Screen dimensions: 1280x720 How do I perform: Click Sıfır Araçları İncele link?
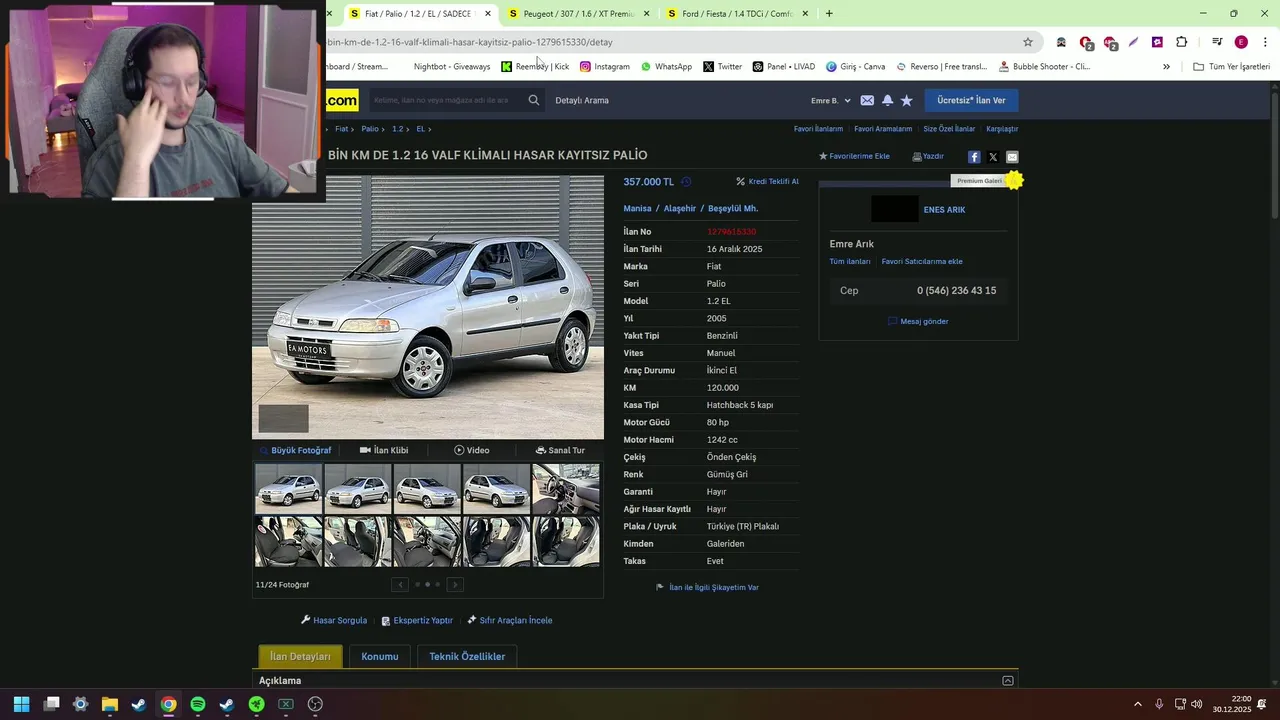point(510,620)
